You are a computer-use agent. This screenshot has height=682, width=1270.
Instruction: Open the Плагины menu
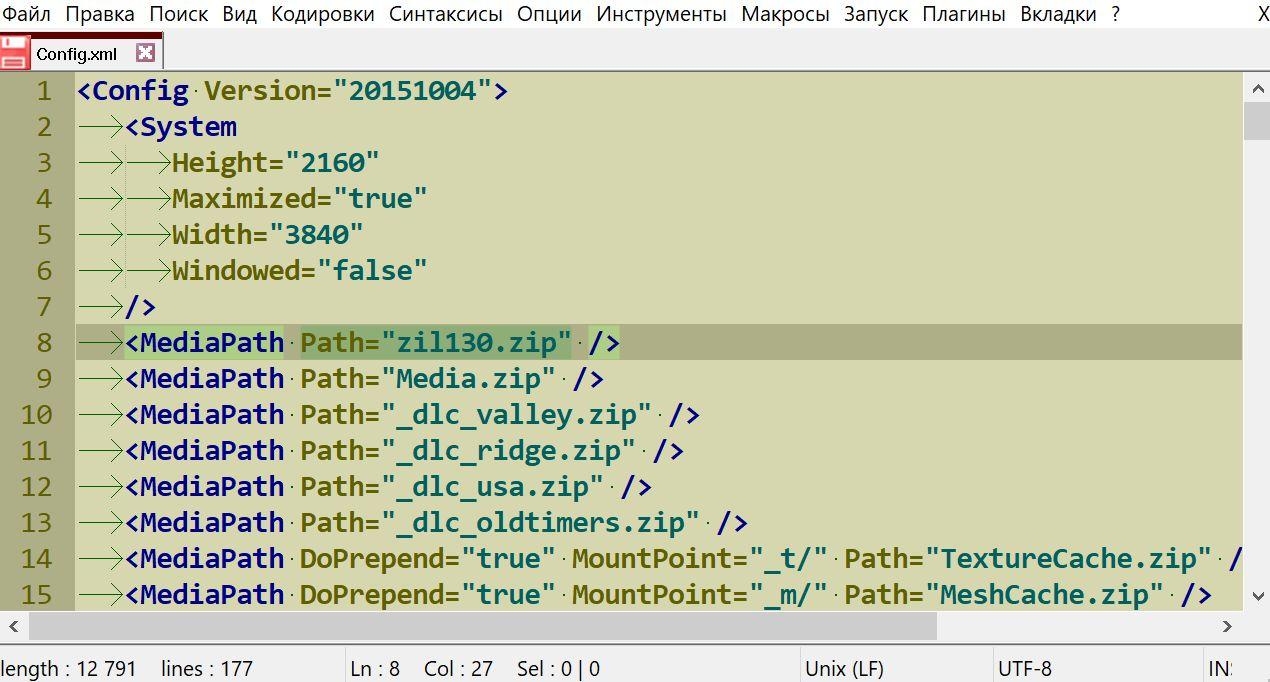coord(964,14)
